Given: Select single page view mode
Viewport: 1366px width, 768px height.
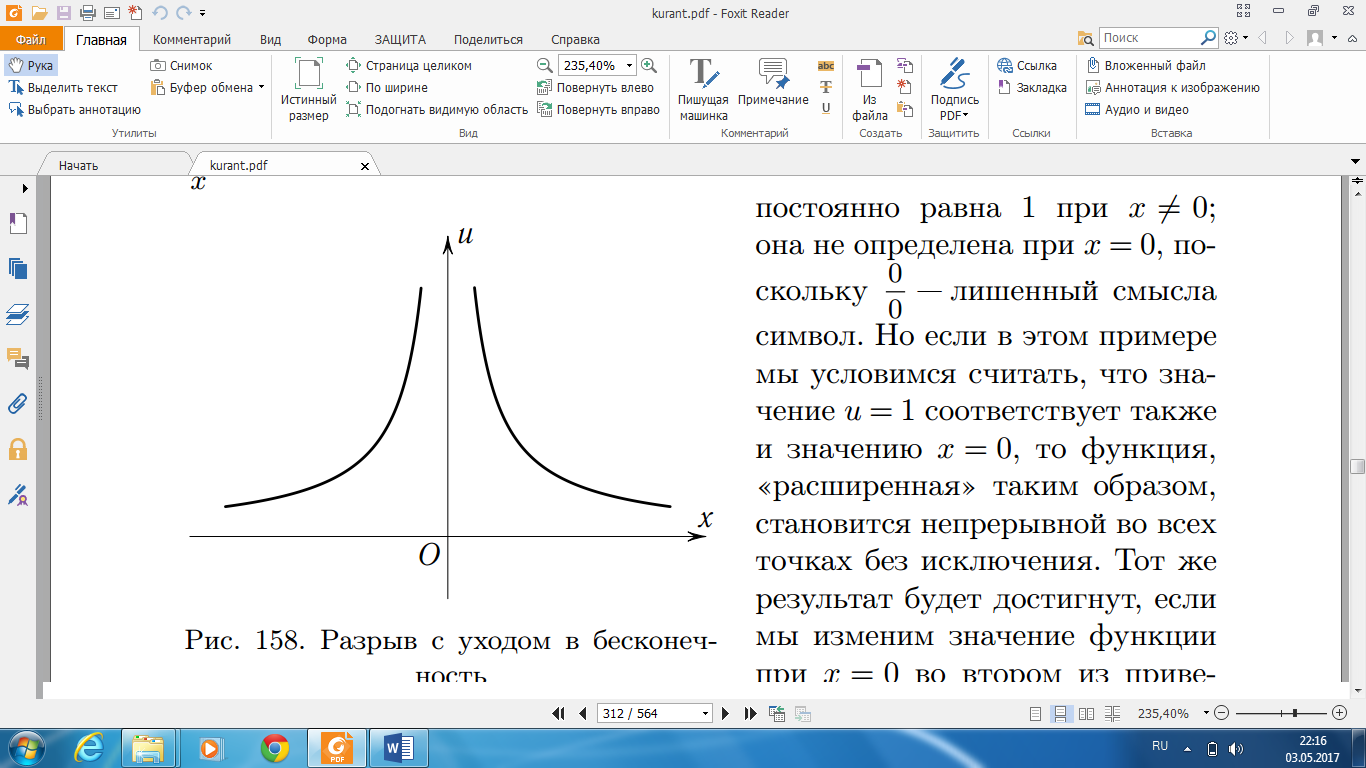Looking at the screenshot, I should click(x=1035, y=713).
